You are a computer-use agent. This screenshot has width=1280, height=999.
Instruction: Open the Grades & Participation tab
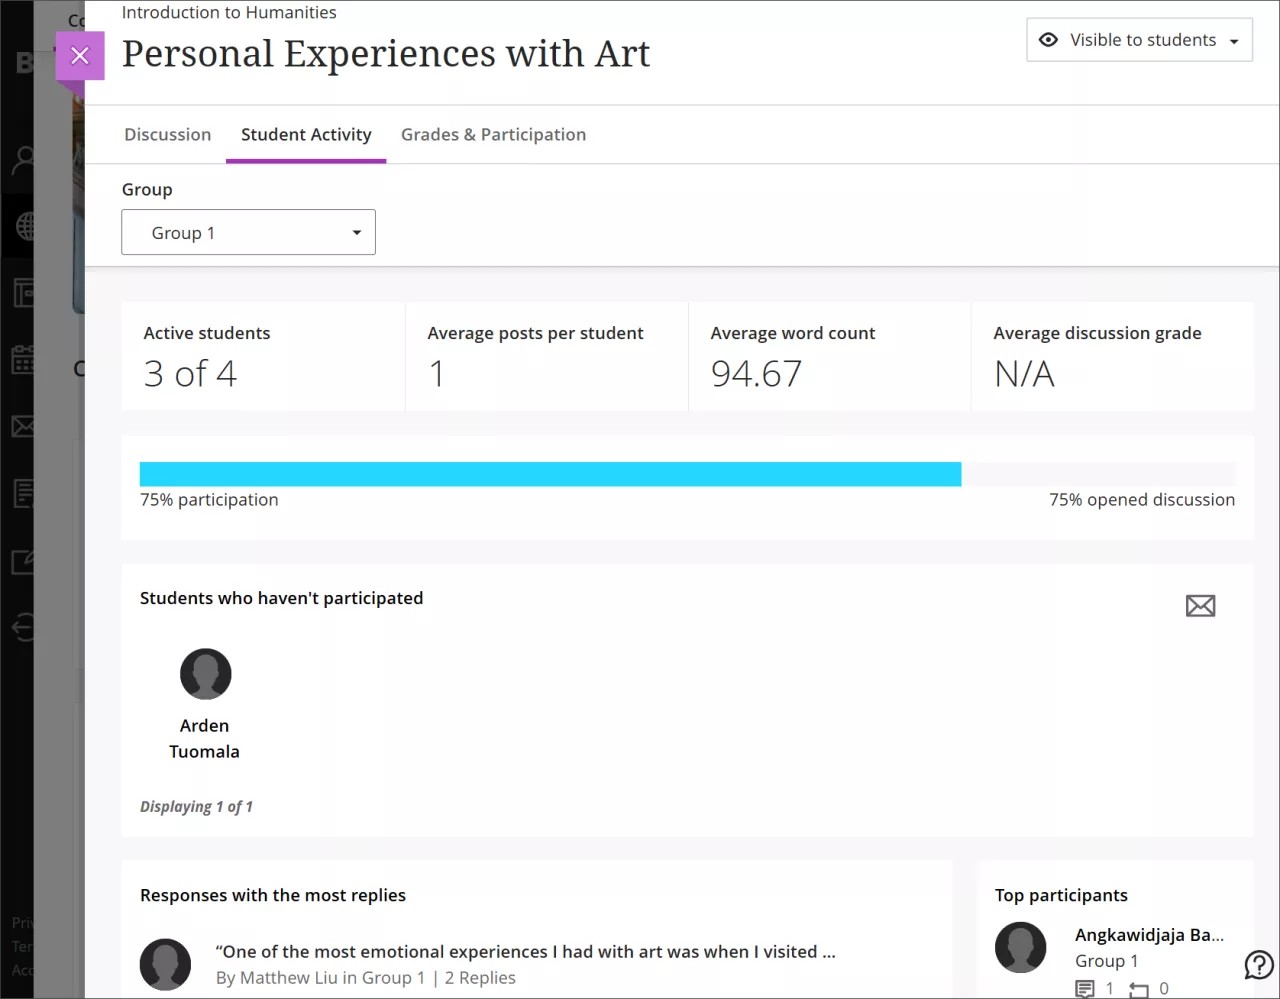pos(493,134)
